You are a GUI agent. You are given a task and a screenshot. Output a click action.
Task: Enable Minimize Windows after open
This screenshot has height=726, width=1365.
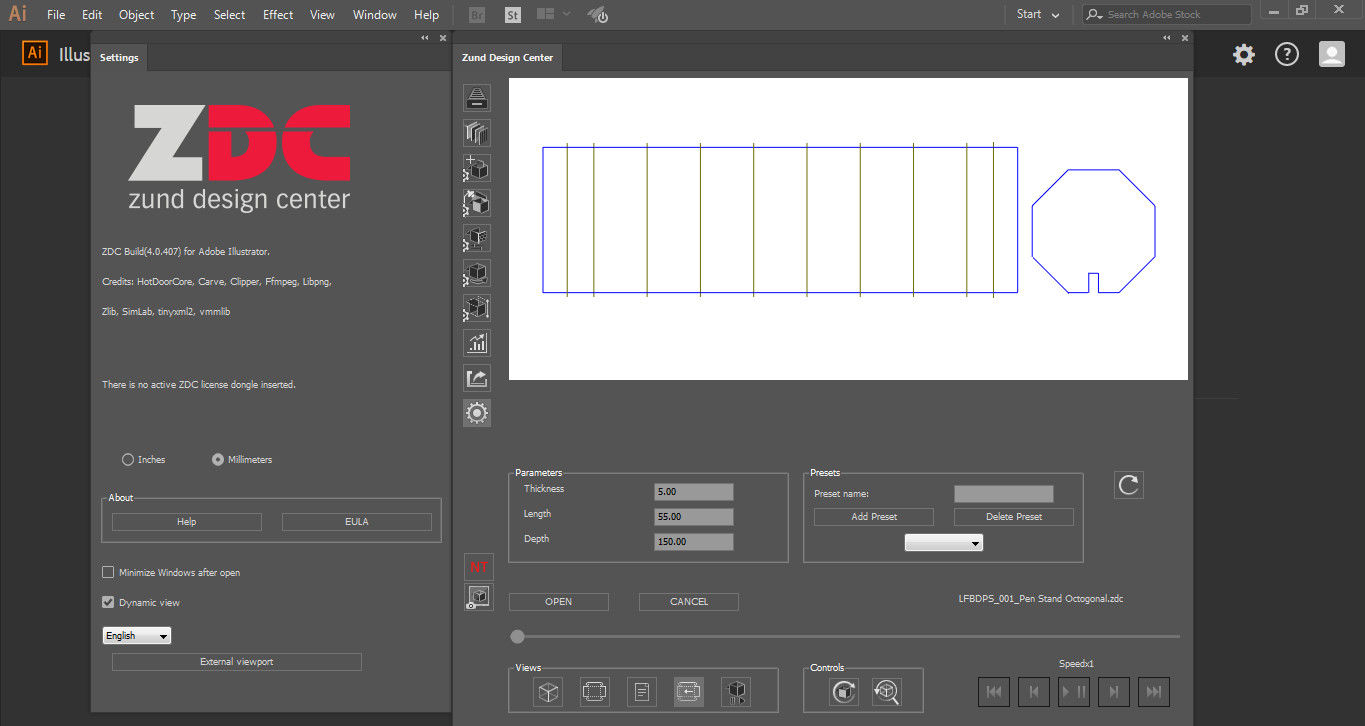108,573
